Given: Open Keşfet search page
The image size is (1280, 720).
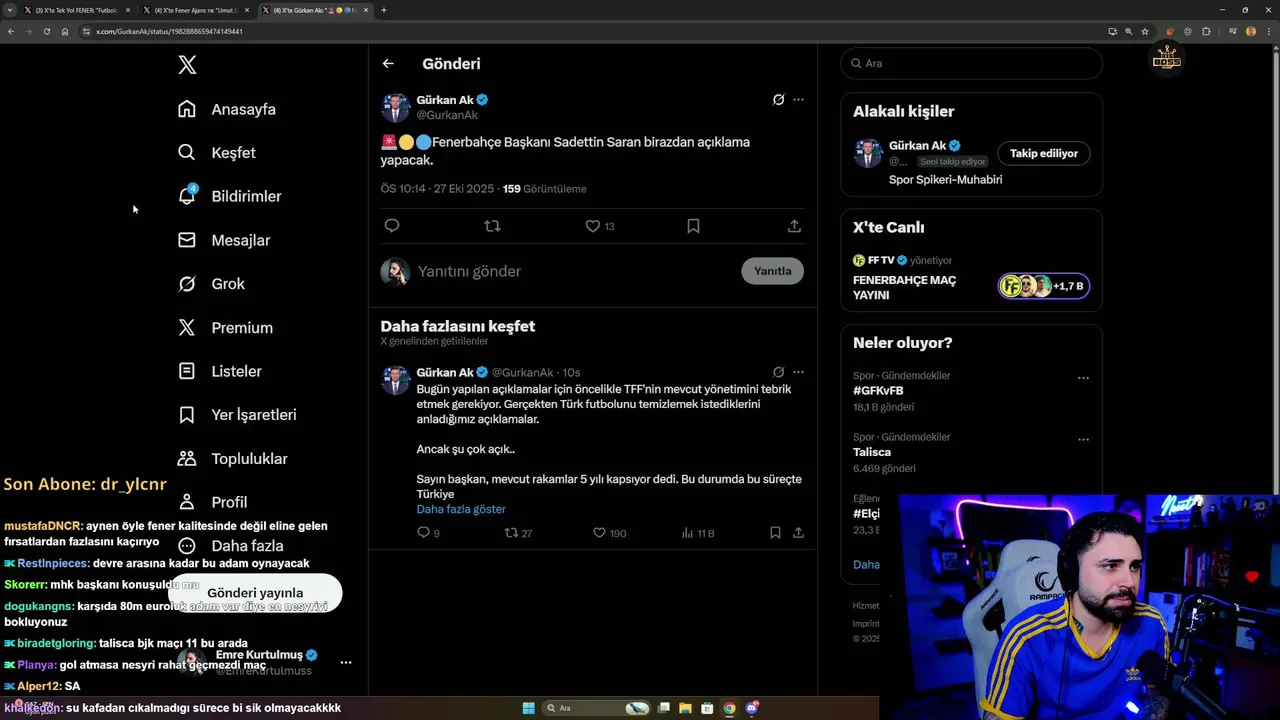Looking at the screenshot, I should (x=216, y=153).
